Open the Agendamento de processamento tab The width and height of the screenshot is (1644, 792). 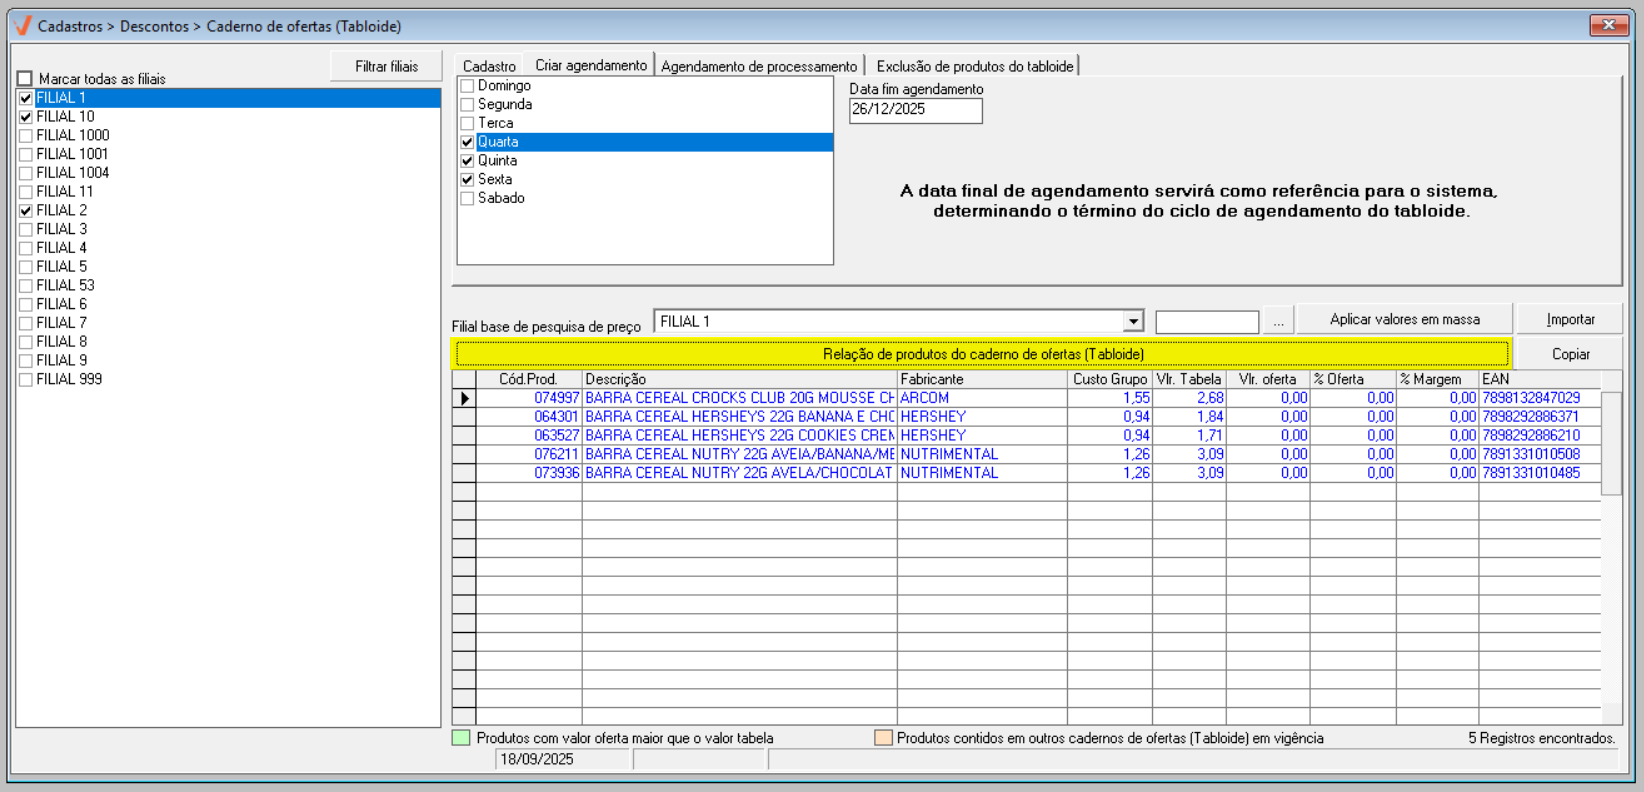[x=759, y=66]
